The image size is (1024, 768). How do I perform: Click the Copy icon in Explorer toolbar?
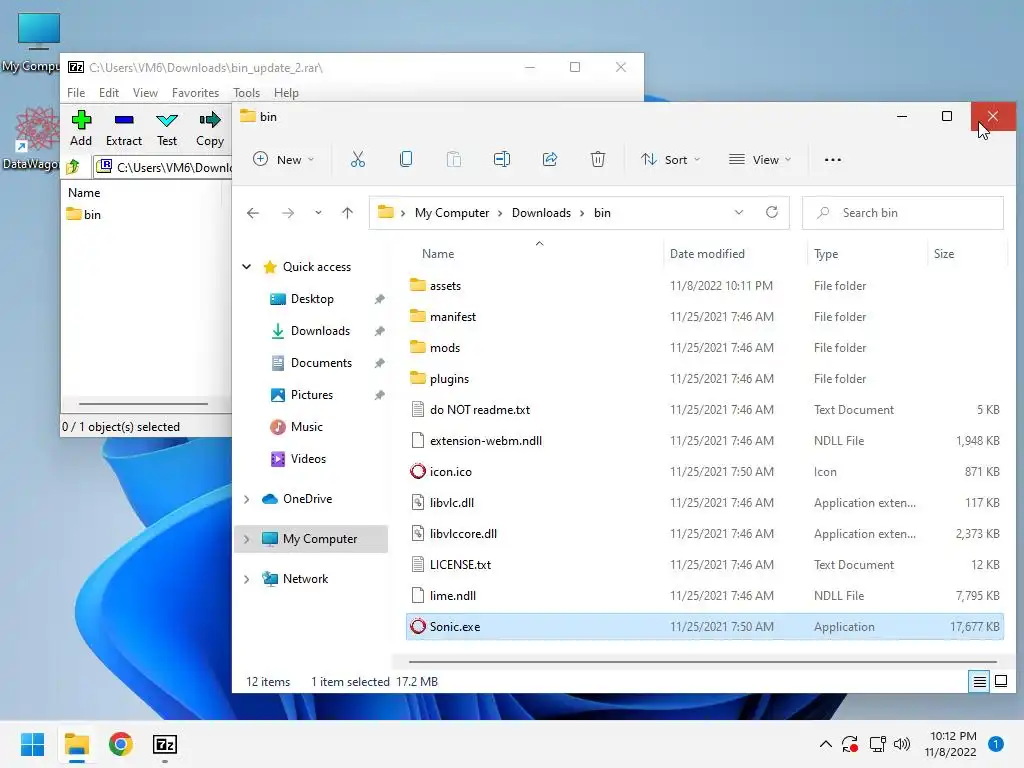[x=406, y=159]
